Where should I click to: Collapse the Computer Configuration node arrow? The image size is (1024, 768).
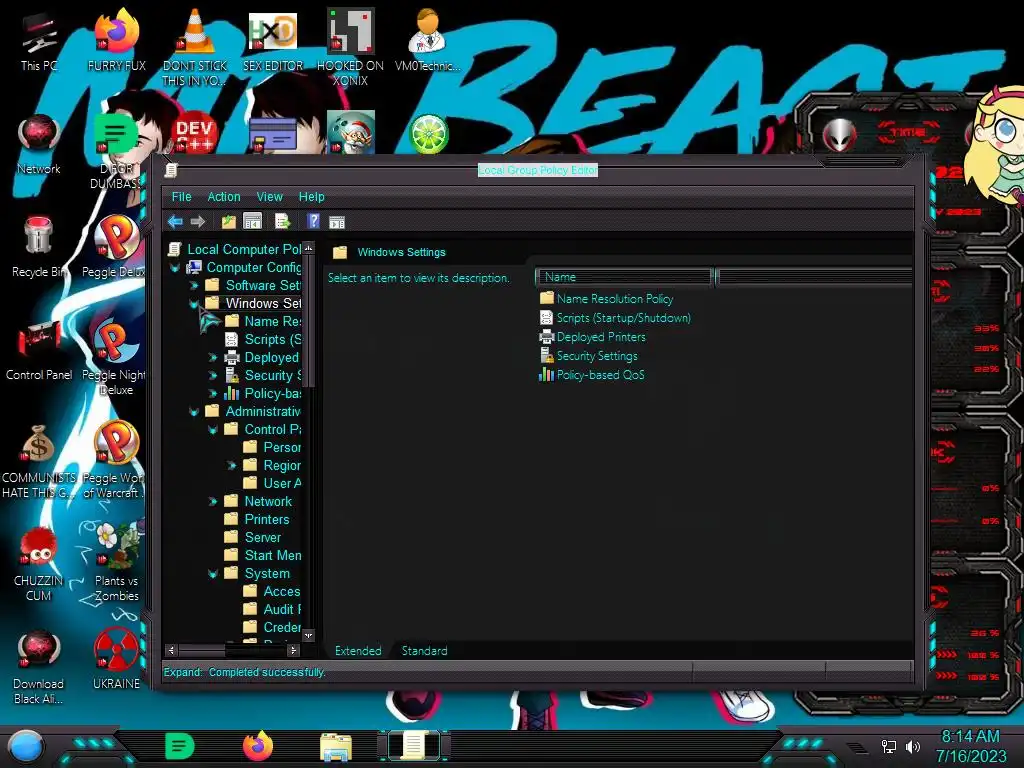[x=175, y=268]
